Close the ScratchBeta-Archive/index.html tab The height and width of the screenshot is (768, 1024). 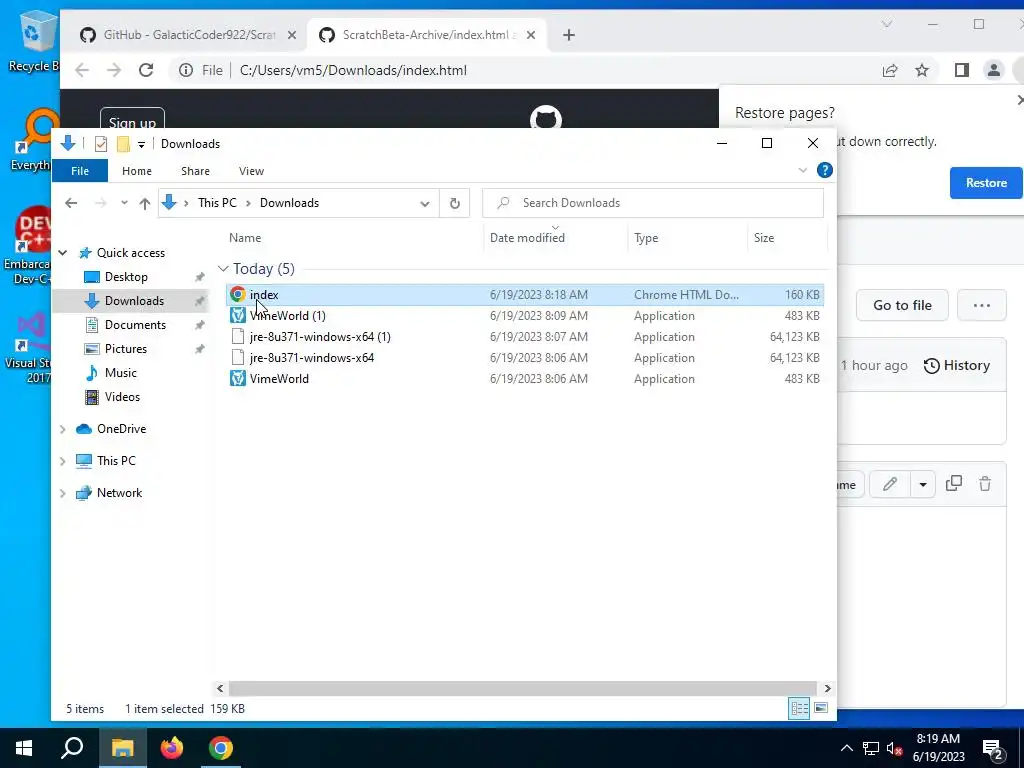point(531,35)
